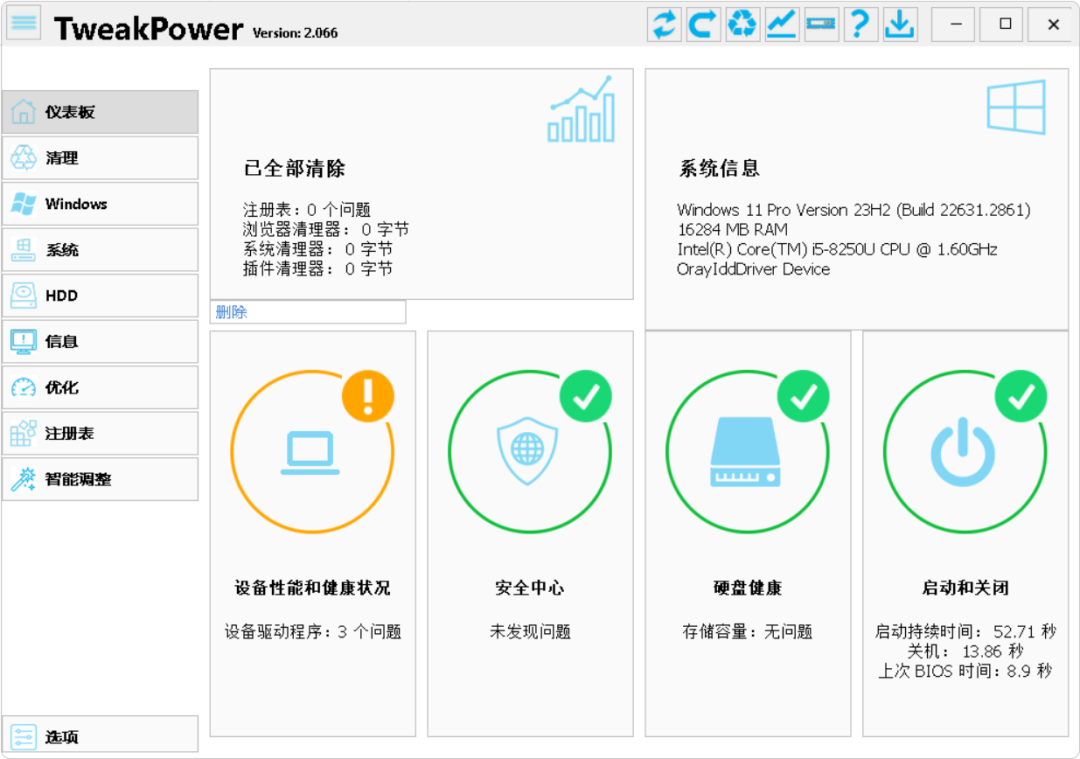This screenshot has height=759, width=1080.
Task: Click the Intel Core i5-8250U CPU text
Action: point(837,249)
